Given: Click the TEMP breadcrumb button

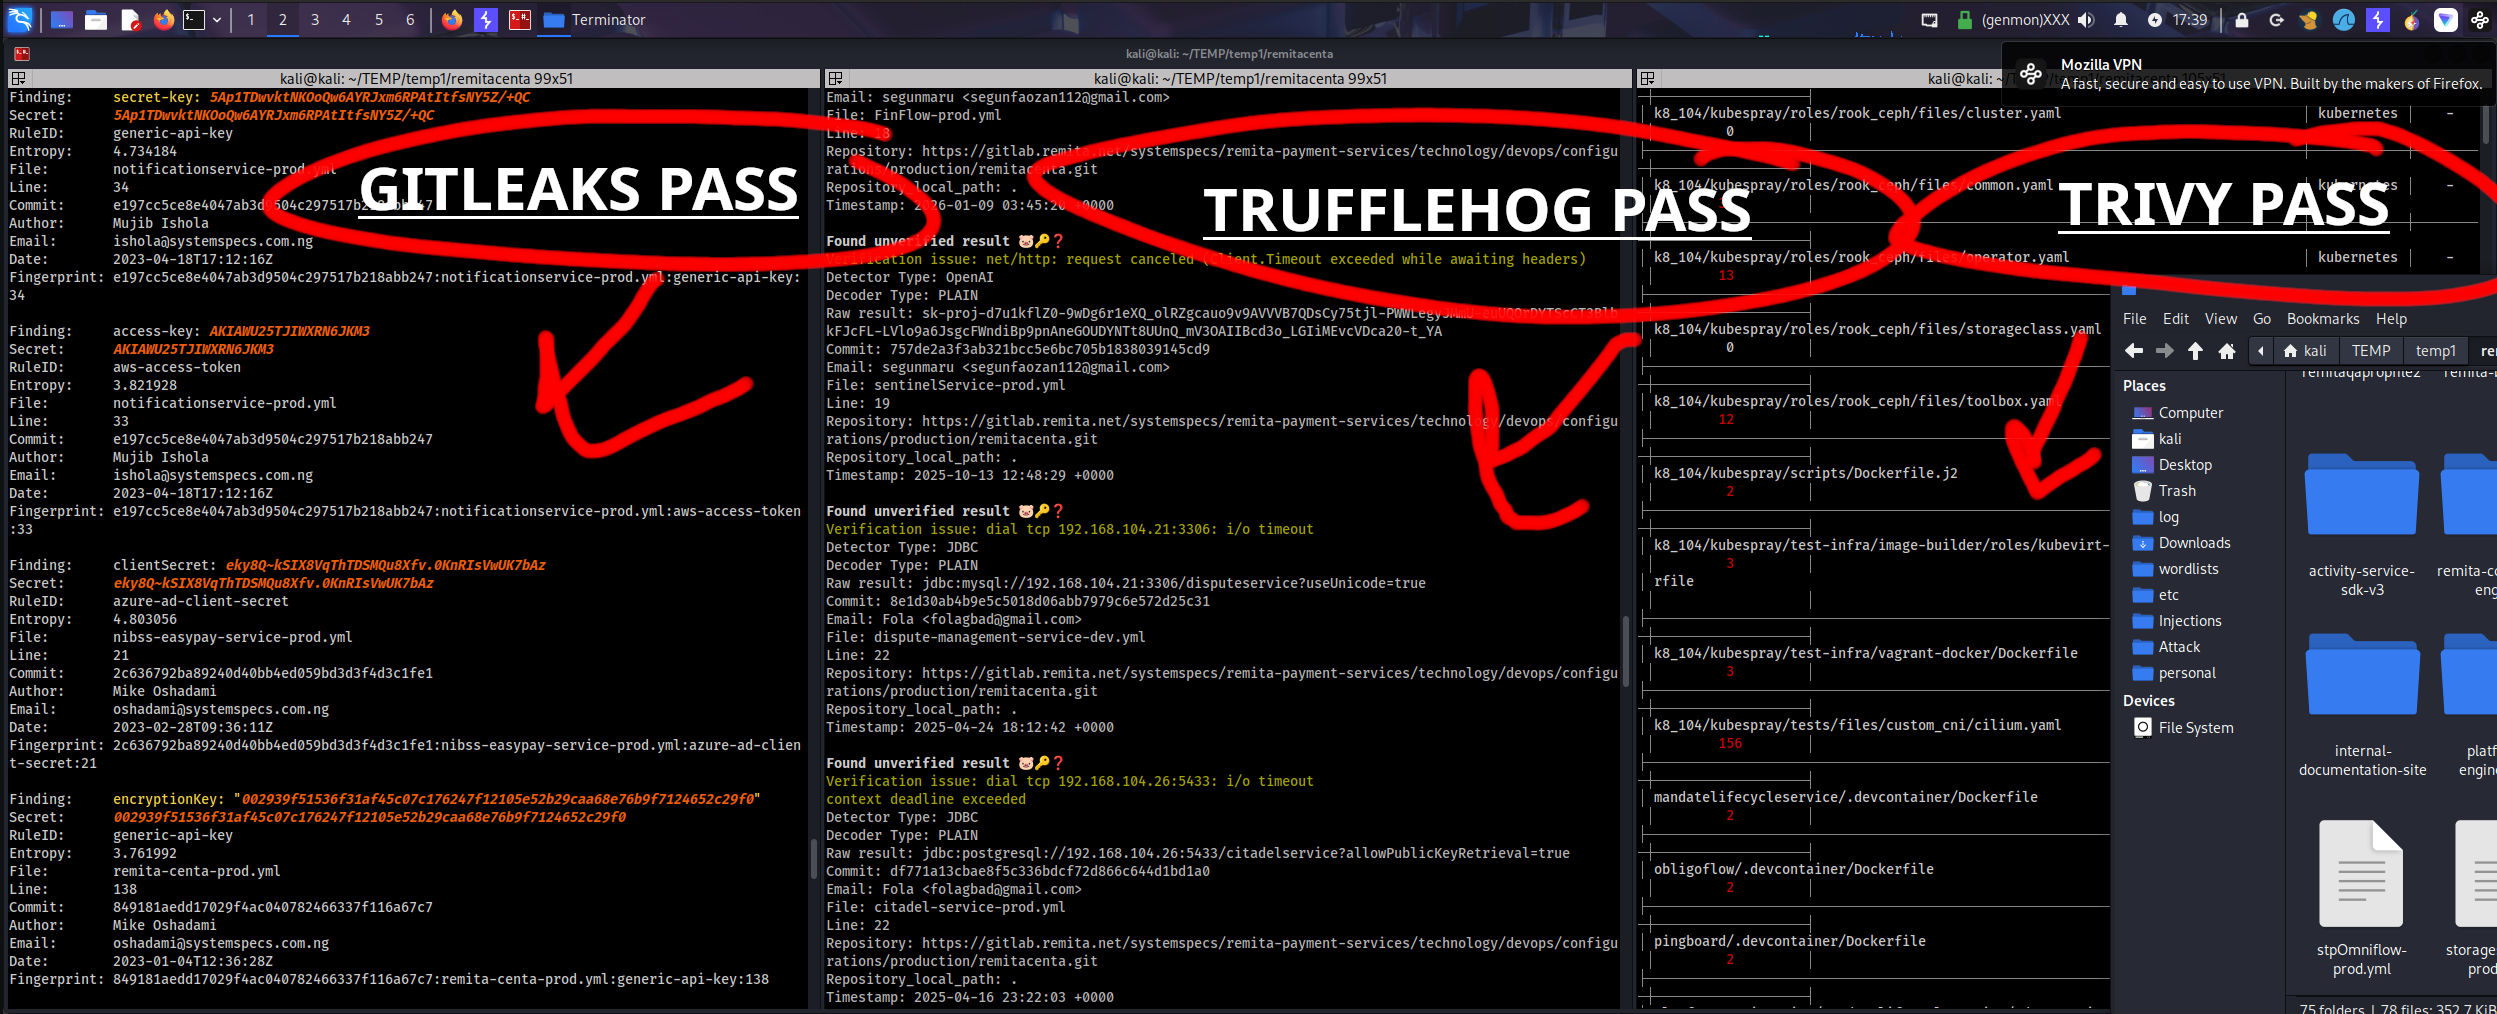Looking at the screenshot, I should 2370,350.
